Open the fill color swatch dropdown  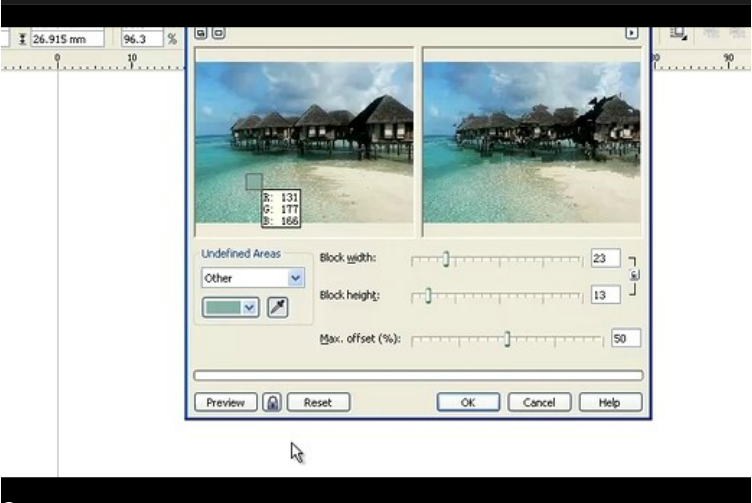pyautogui.click(x=231, y=307)
